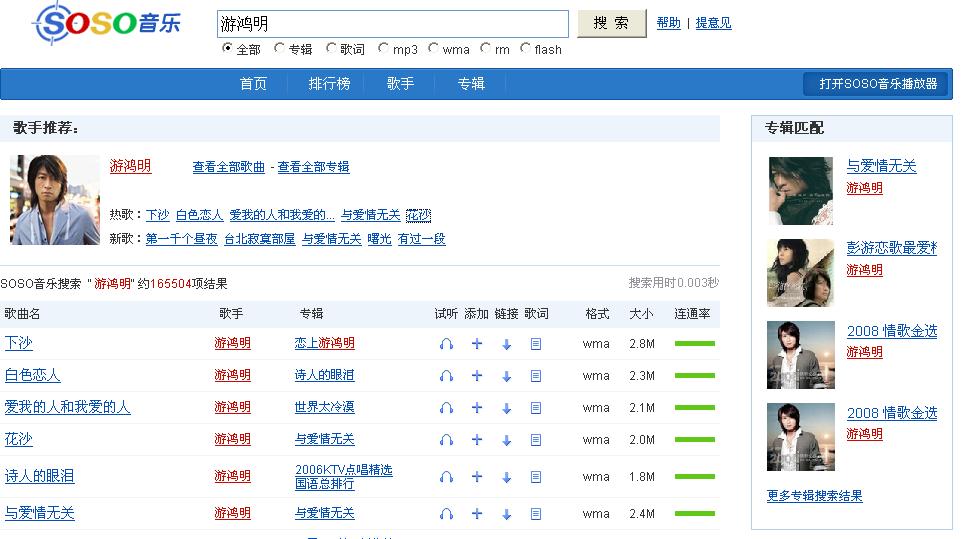Click the link arrow for 诗人的眼泪
The height and width of the screenshot is (539, 972).
click(506, 478)
